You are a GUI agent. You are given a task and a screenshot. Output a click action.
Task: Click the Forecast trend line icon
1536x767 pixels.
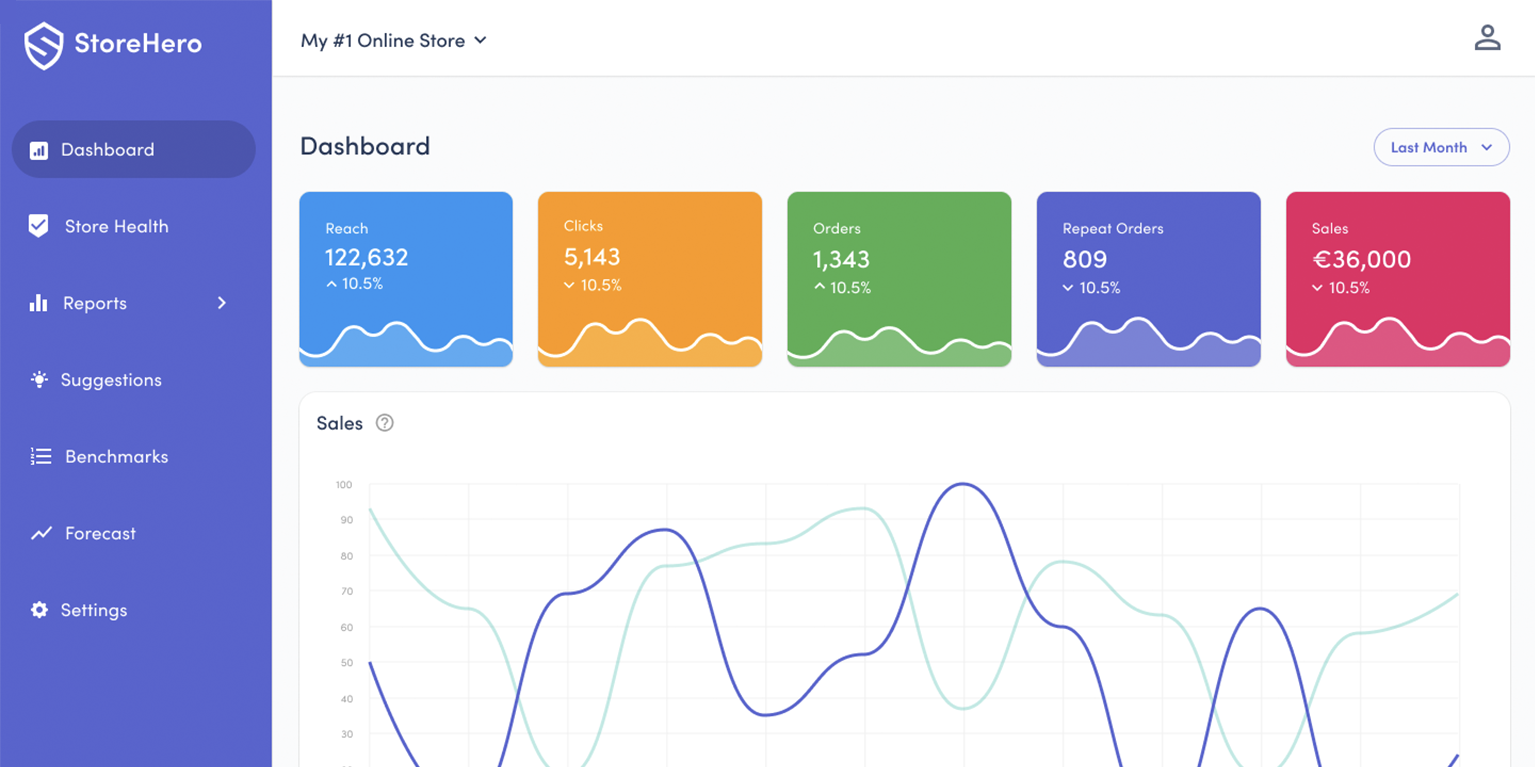point(41,534)
